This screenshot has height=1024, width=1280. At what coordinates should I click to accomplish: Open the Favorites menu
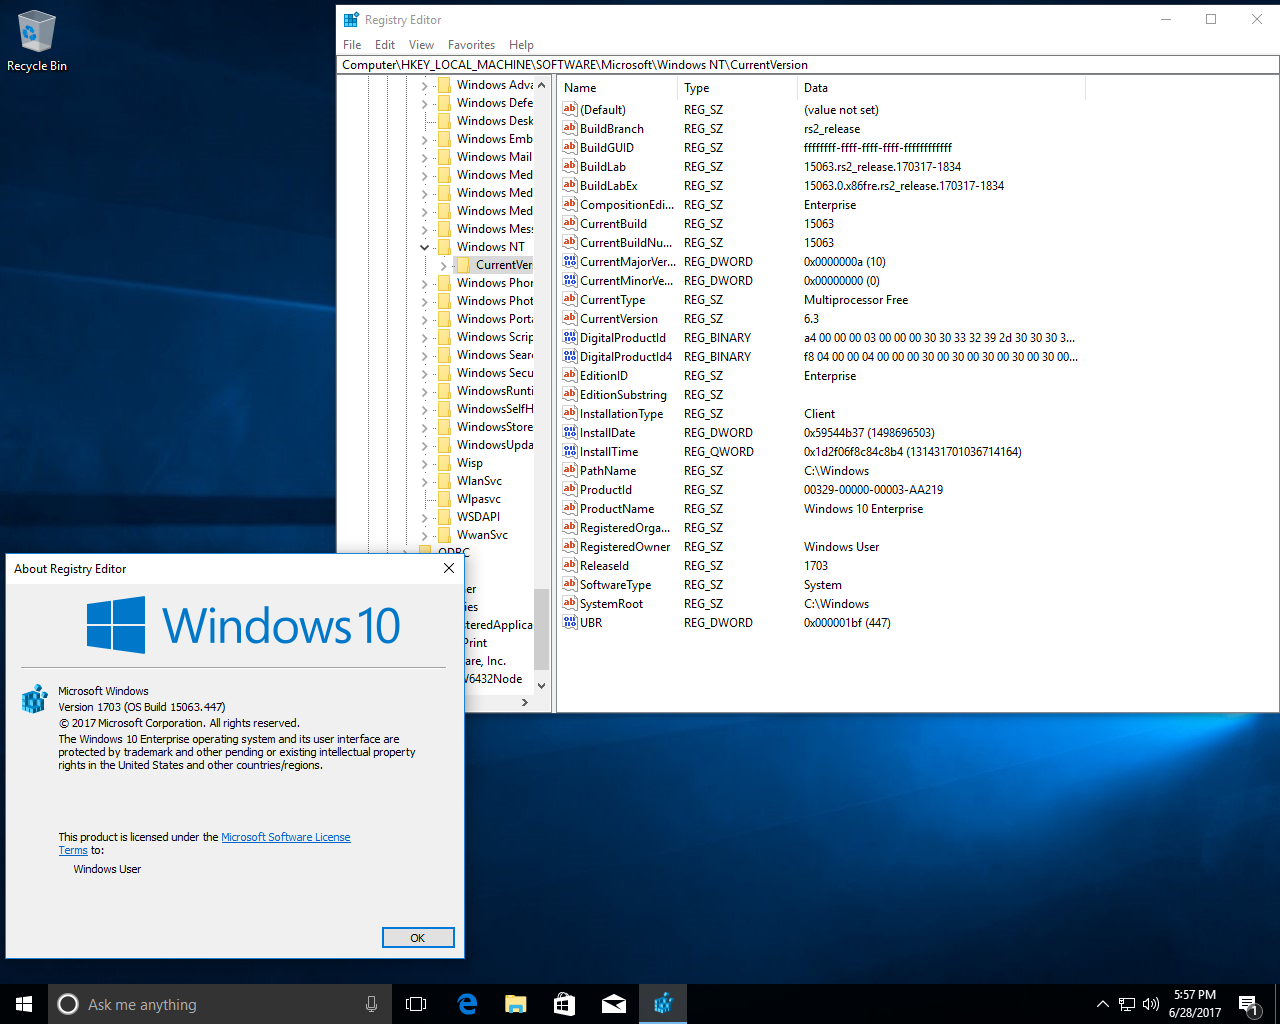[471, 45]
